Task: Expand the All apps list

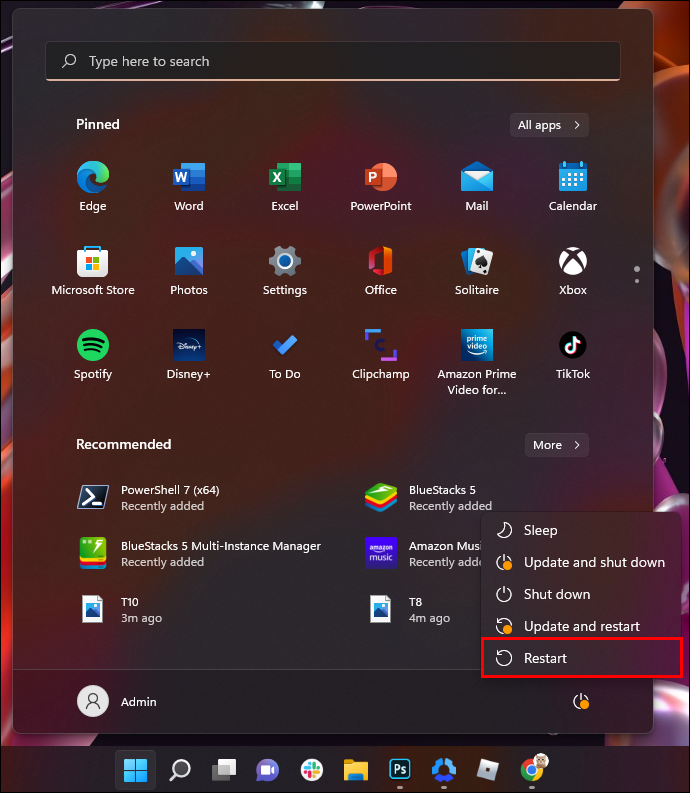Action: 549,125
